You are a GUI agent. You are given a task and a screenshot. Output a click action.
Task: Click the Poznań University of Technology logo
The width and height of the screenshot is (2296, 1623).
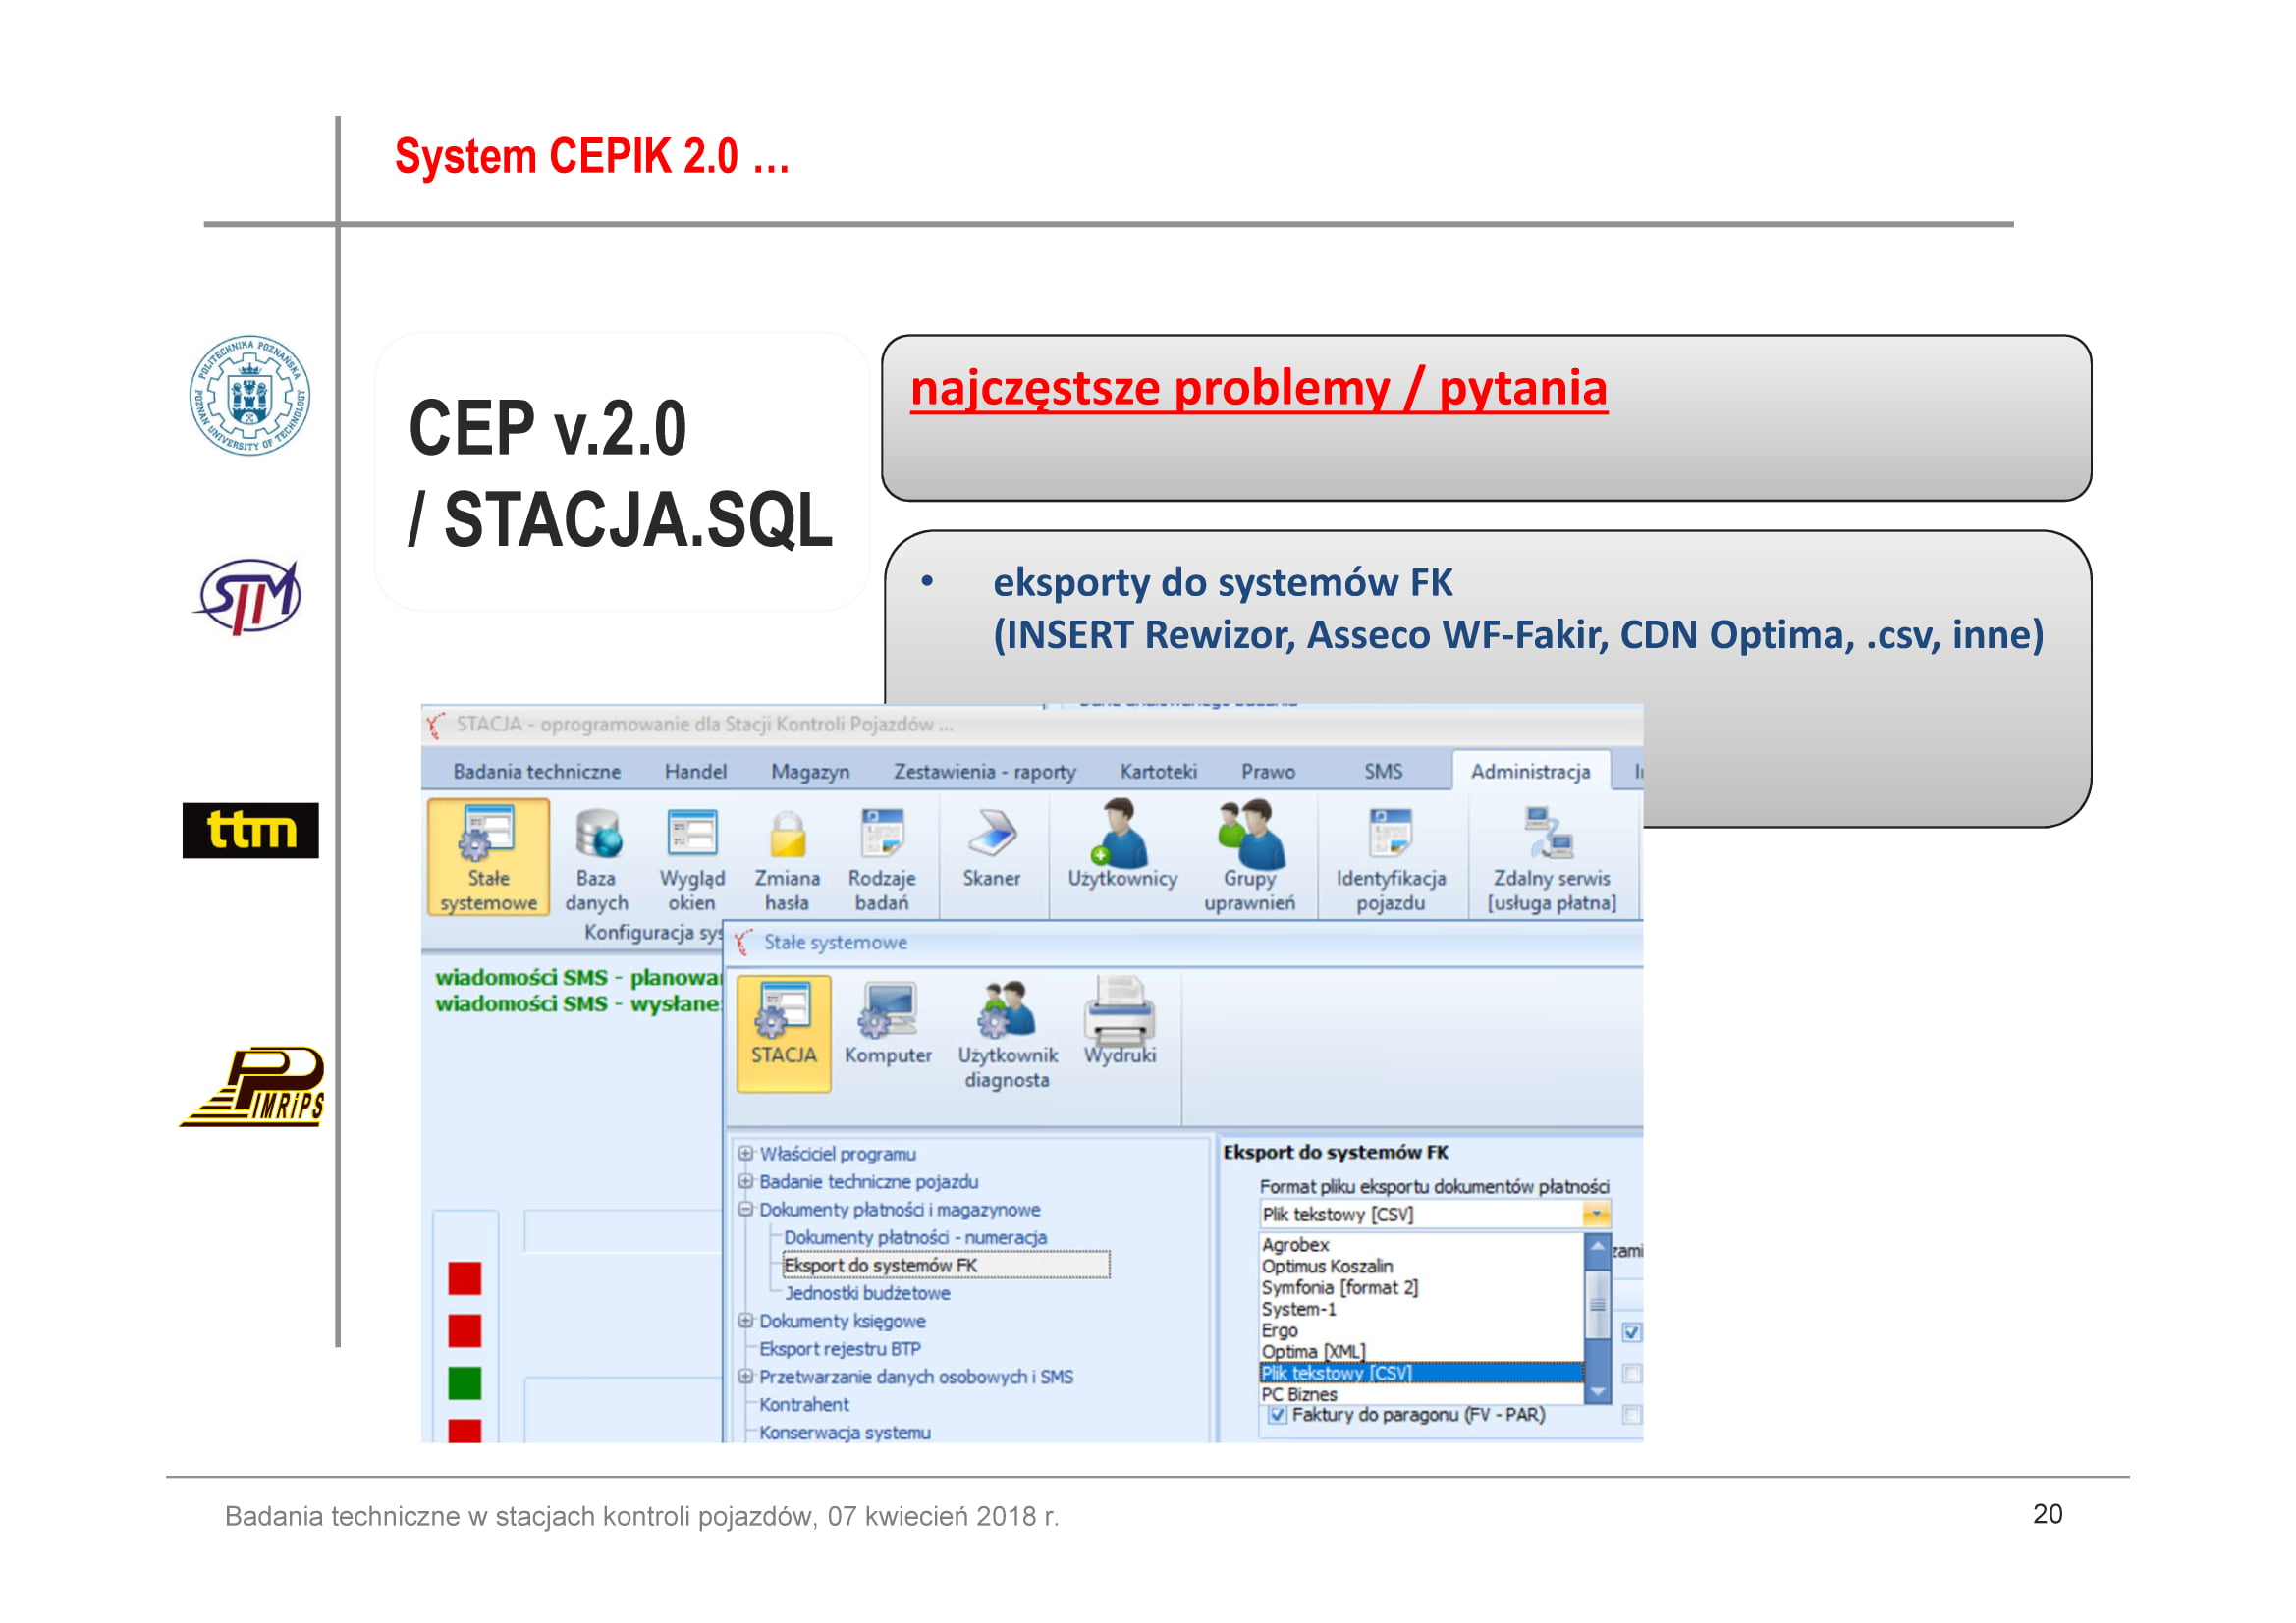coord(250,395)
